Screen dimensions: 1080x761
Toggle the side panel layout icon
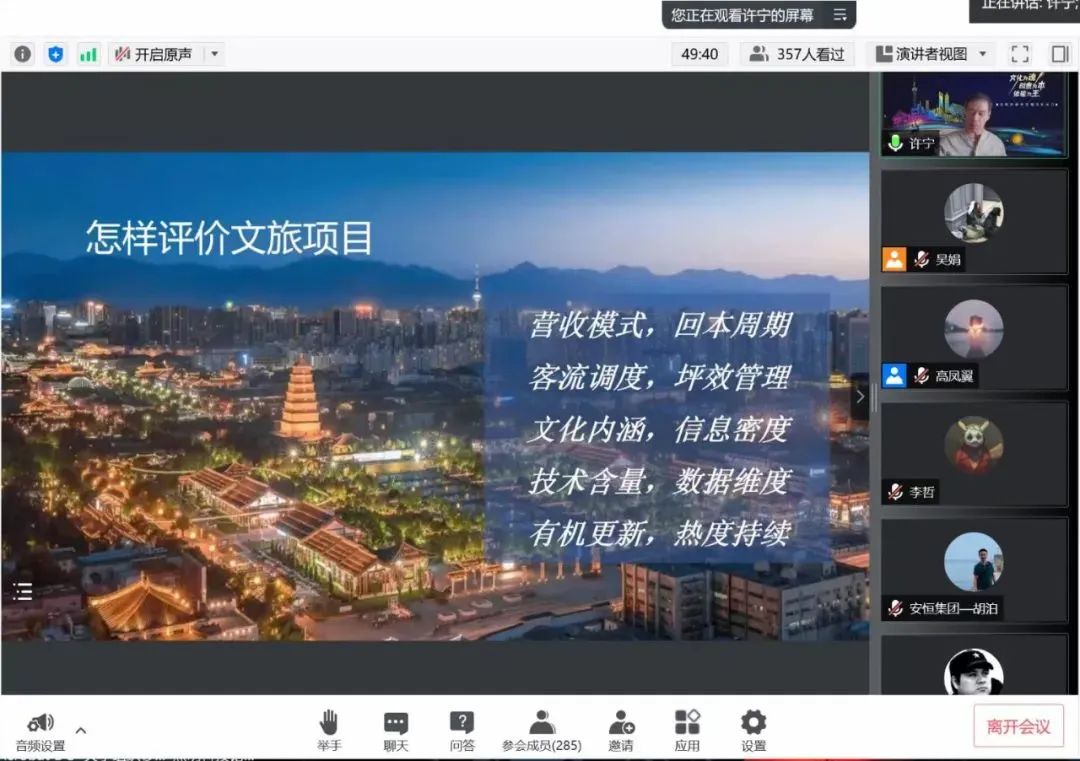click(1059, 54)
